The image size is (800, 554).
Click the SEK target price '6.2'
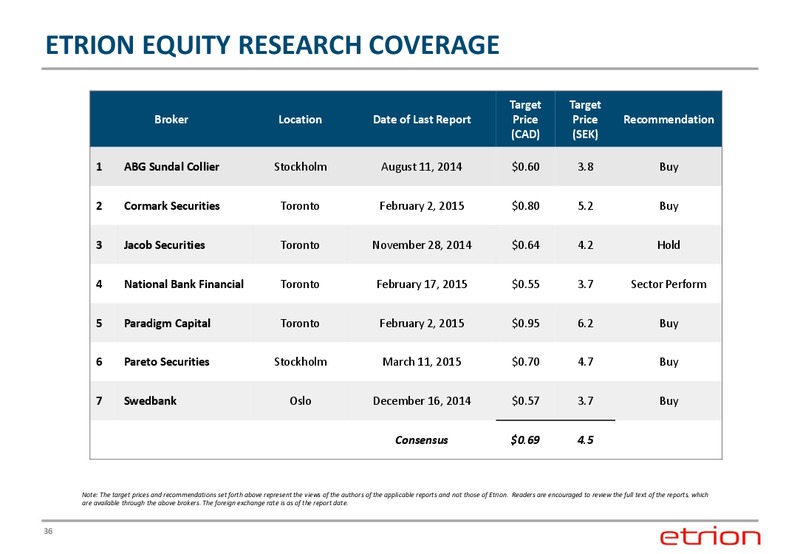585,323
